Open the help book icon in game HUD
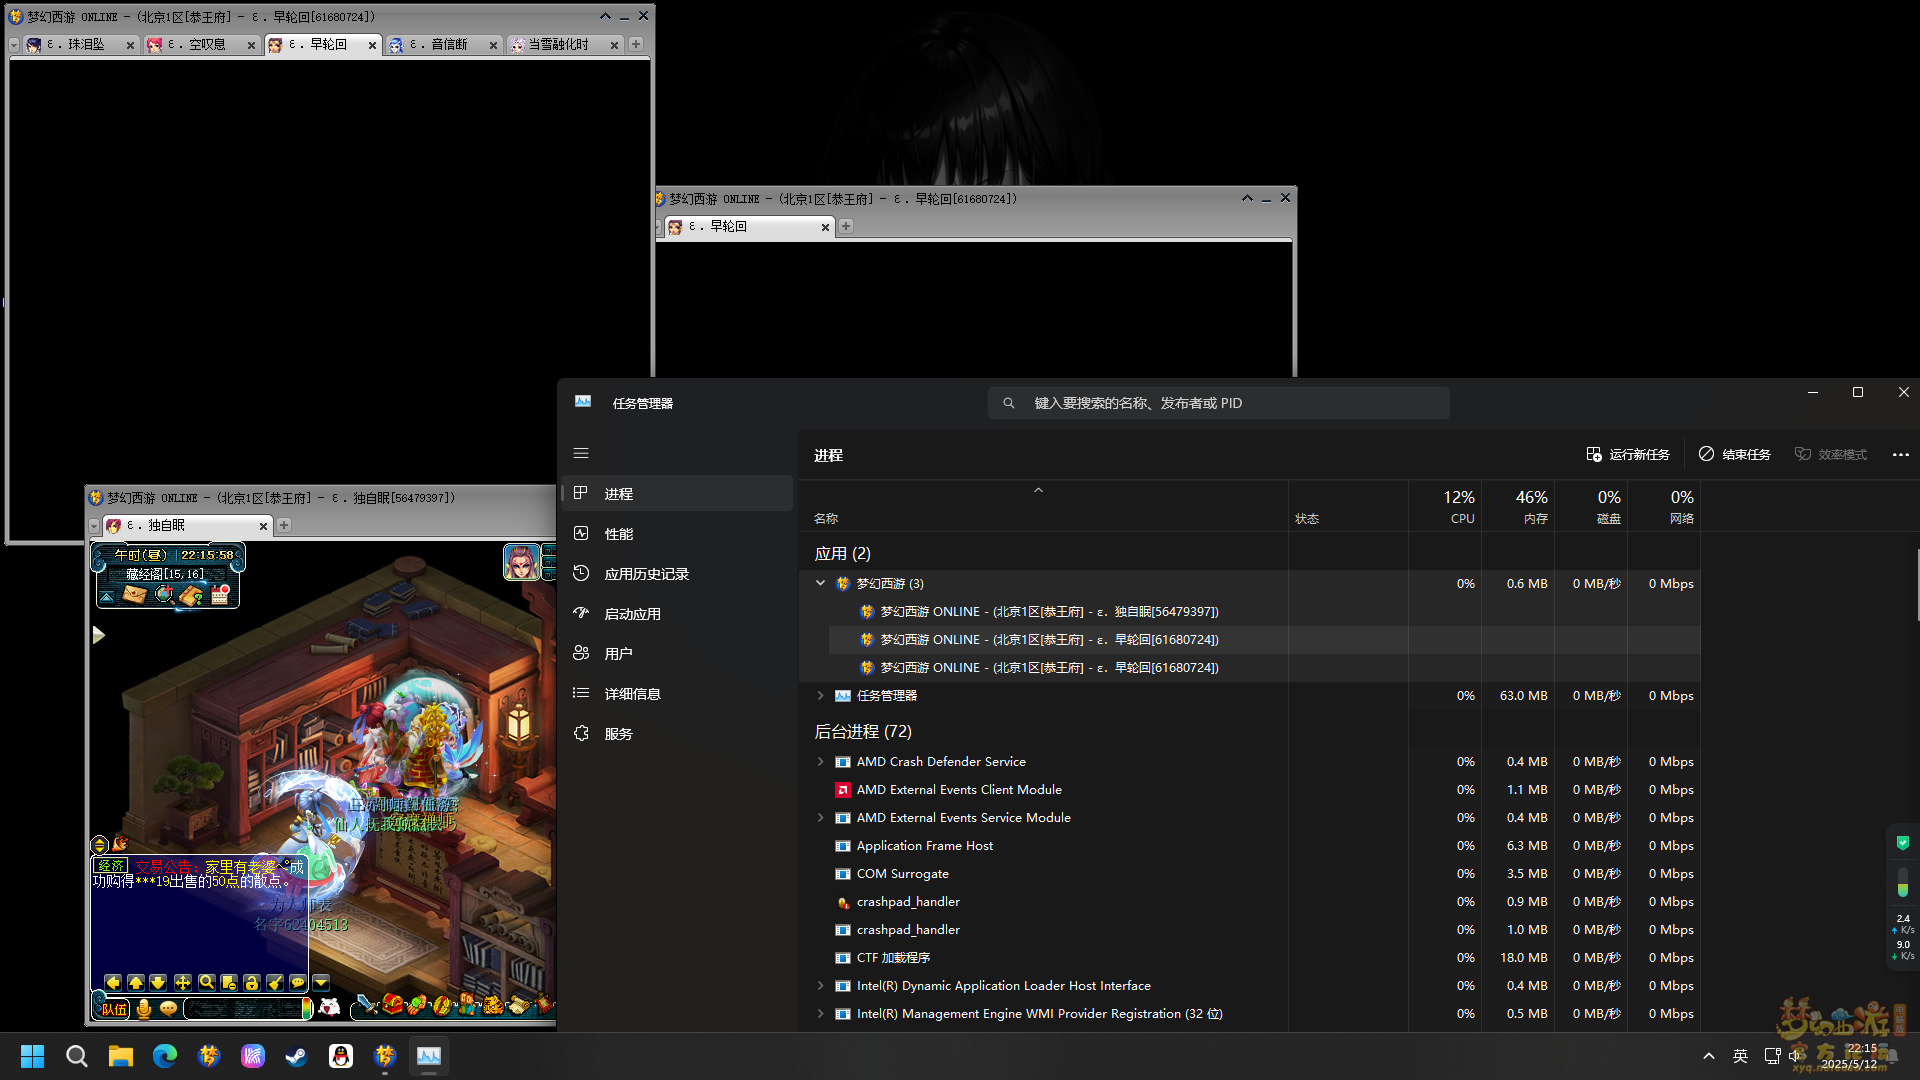1920x1080 pixels. point(192,595)
